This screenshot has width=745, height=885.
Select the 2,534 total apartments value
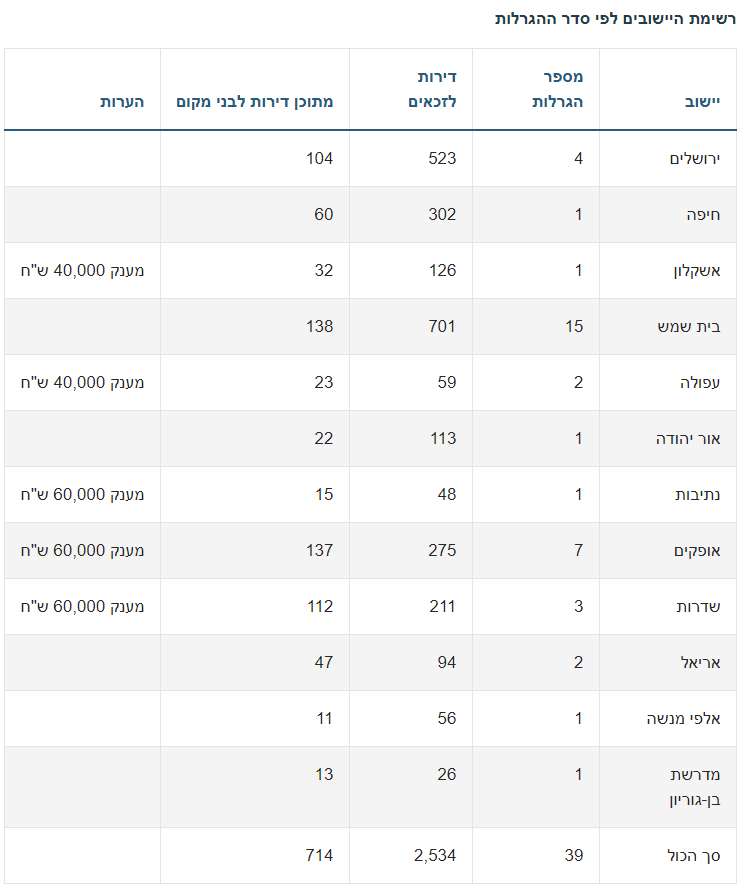tap(434, 855)
